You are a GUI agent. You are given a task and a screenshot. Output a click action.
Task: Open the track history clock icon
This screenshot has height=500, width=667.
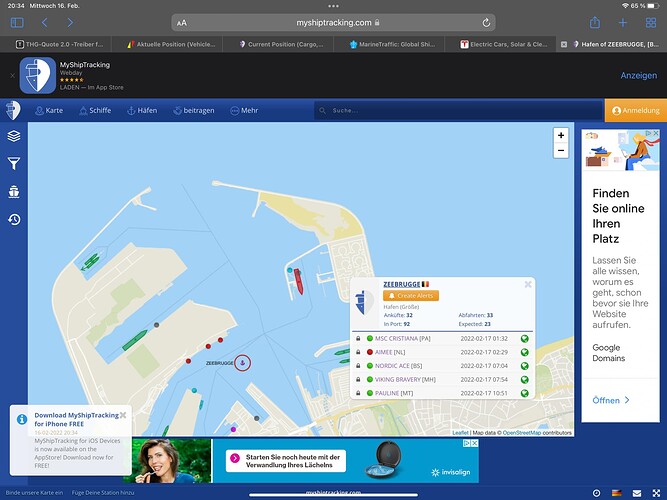pos(14,219)
